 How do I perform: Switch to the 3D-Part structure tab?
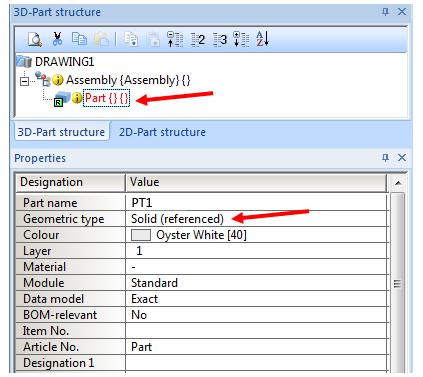coord(61,132)
